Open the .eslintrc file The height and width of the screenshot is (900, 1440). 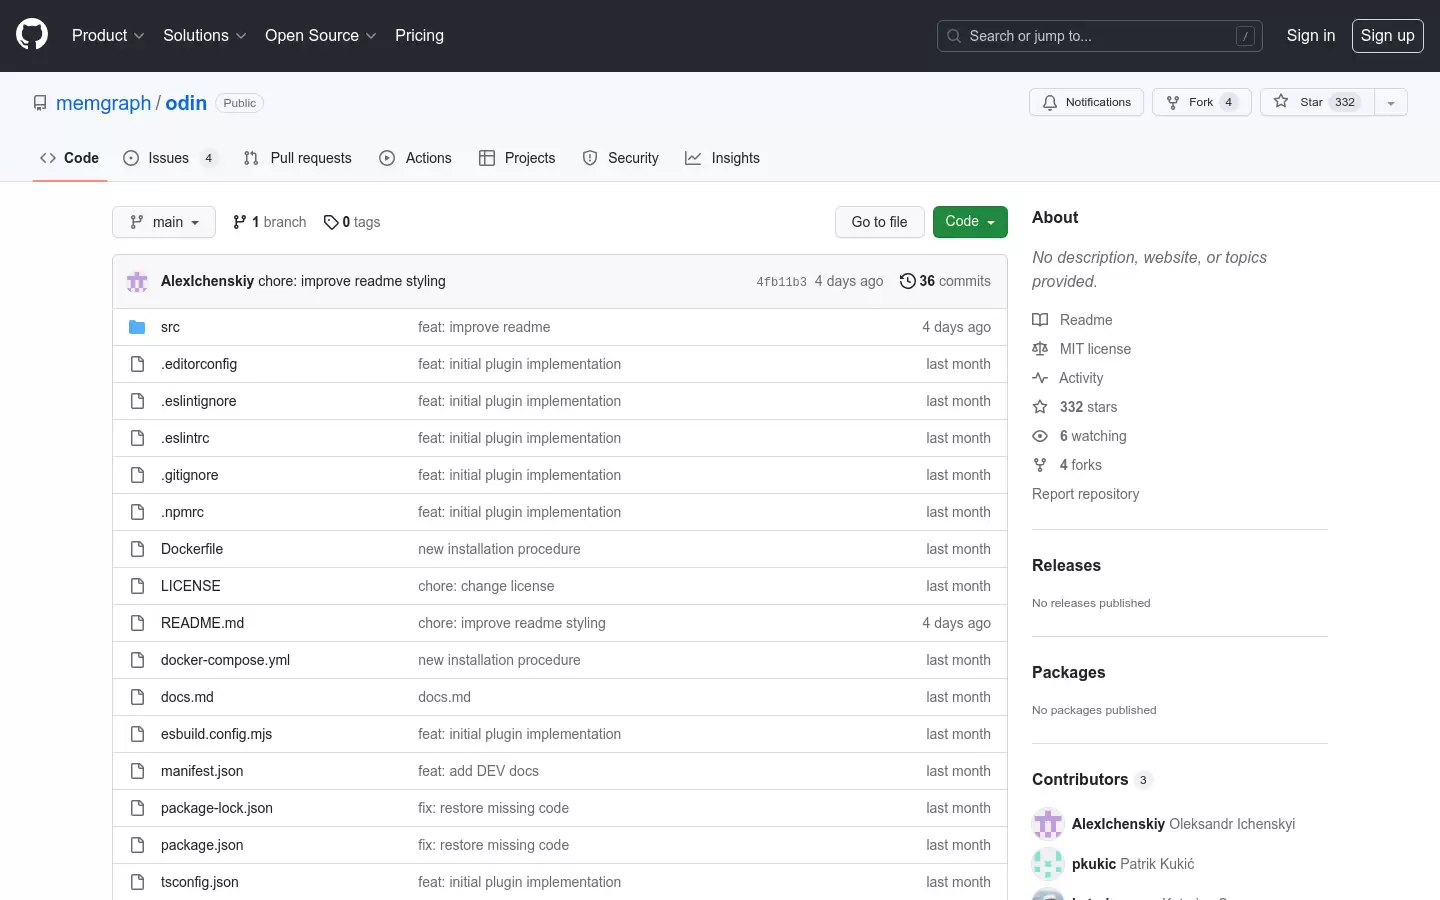[x=185, y=438]
